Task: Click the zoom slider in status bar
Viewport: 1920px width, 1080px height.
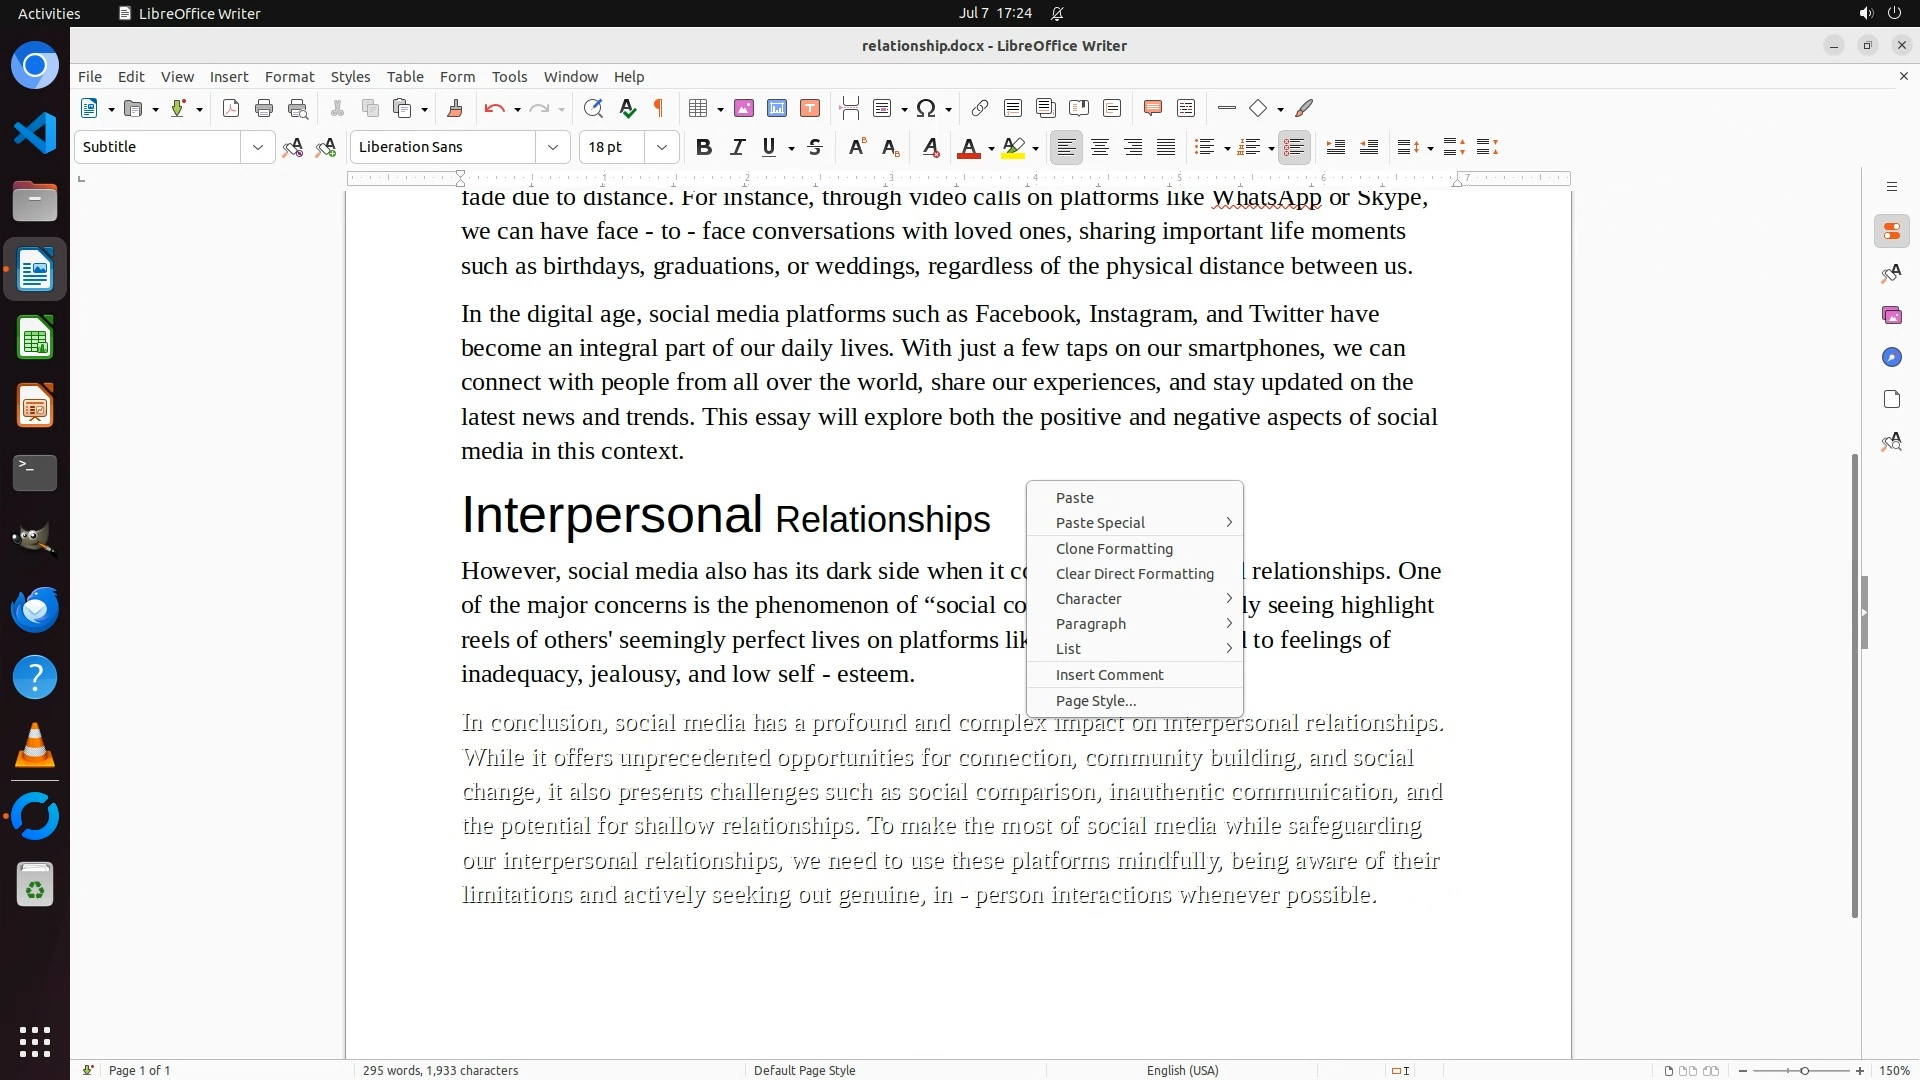Action: click(x=1803, y=1070)
